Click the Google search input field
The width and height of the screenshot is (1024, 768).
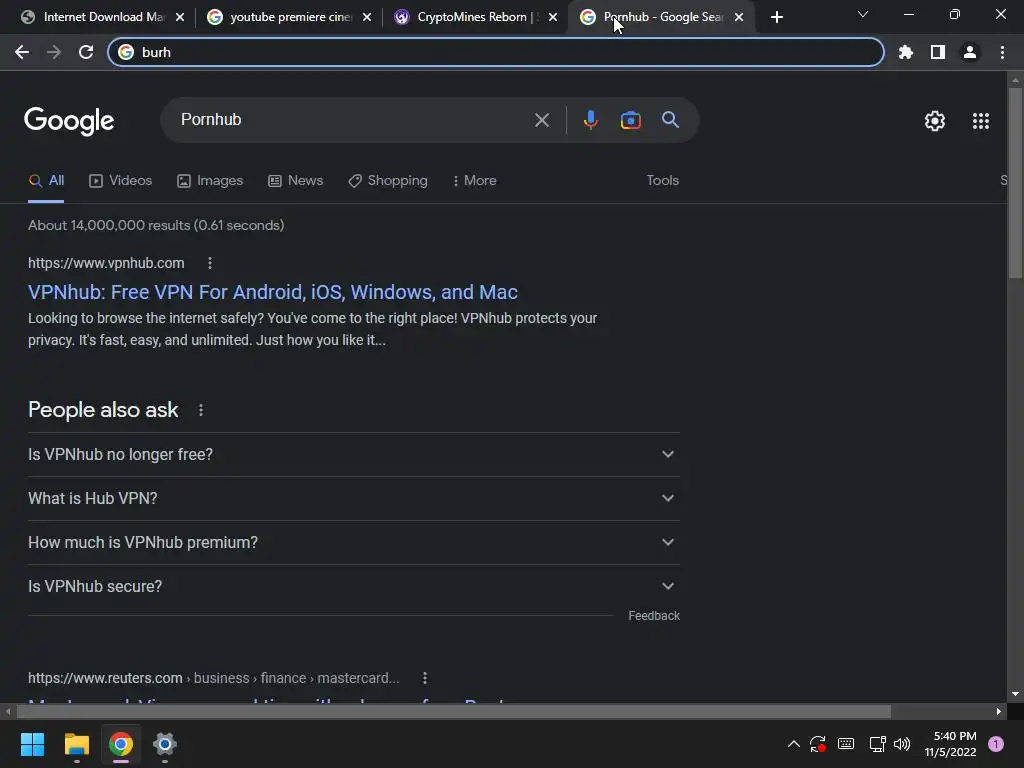coord(353,120)
